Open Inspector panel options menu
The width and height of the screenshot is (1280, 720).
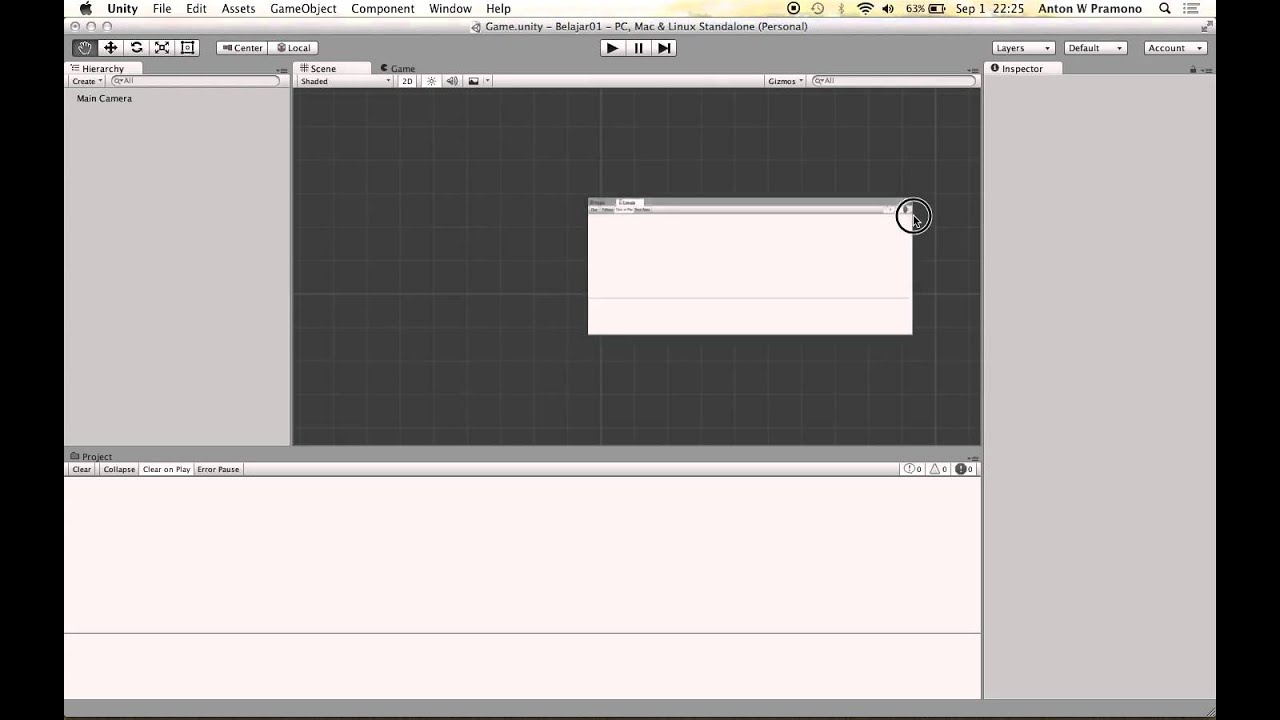point(1208,70)
